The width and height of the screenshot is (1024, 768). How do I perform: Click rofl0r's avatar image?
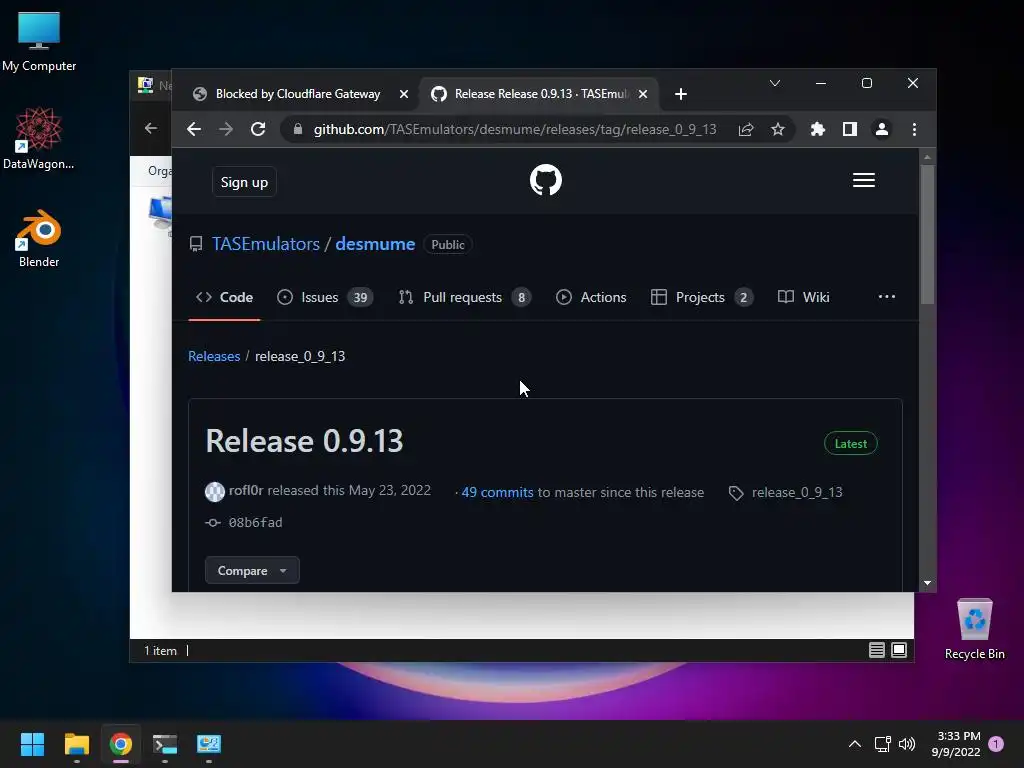point(215,491)
